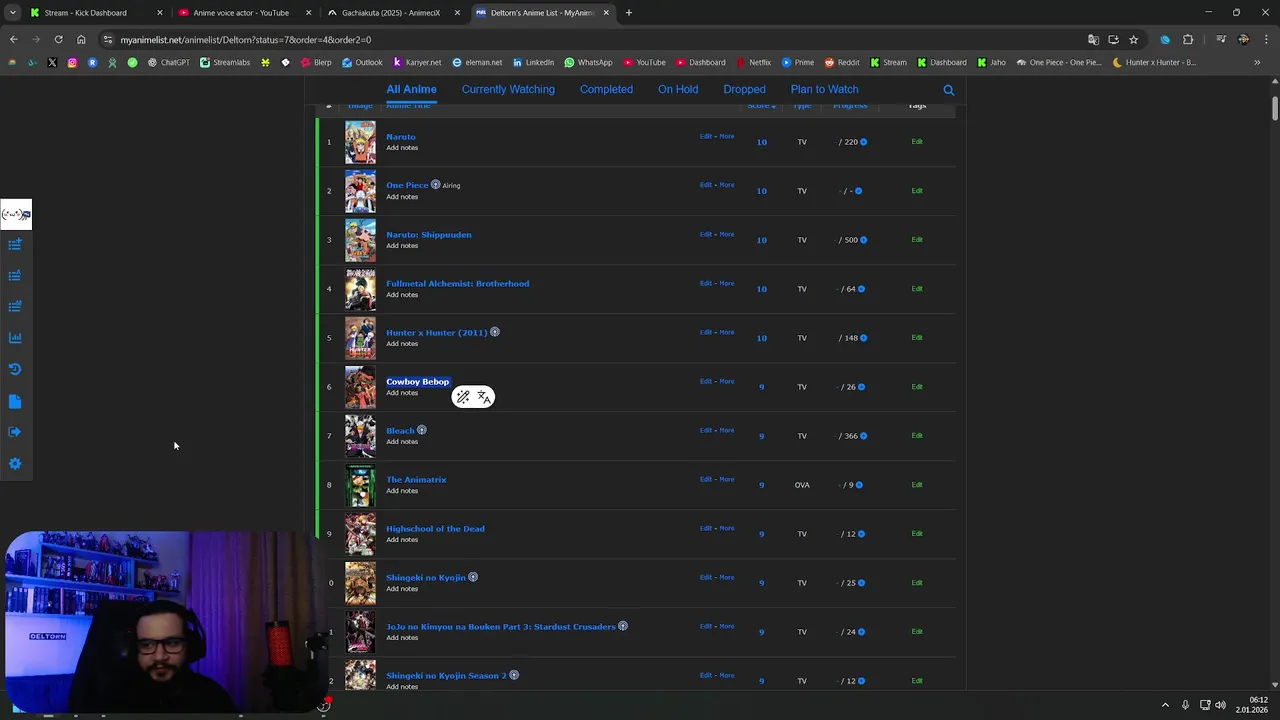Switch to the All Anime tab

click(x=411, y=89)
